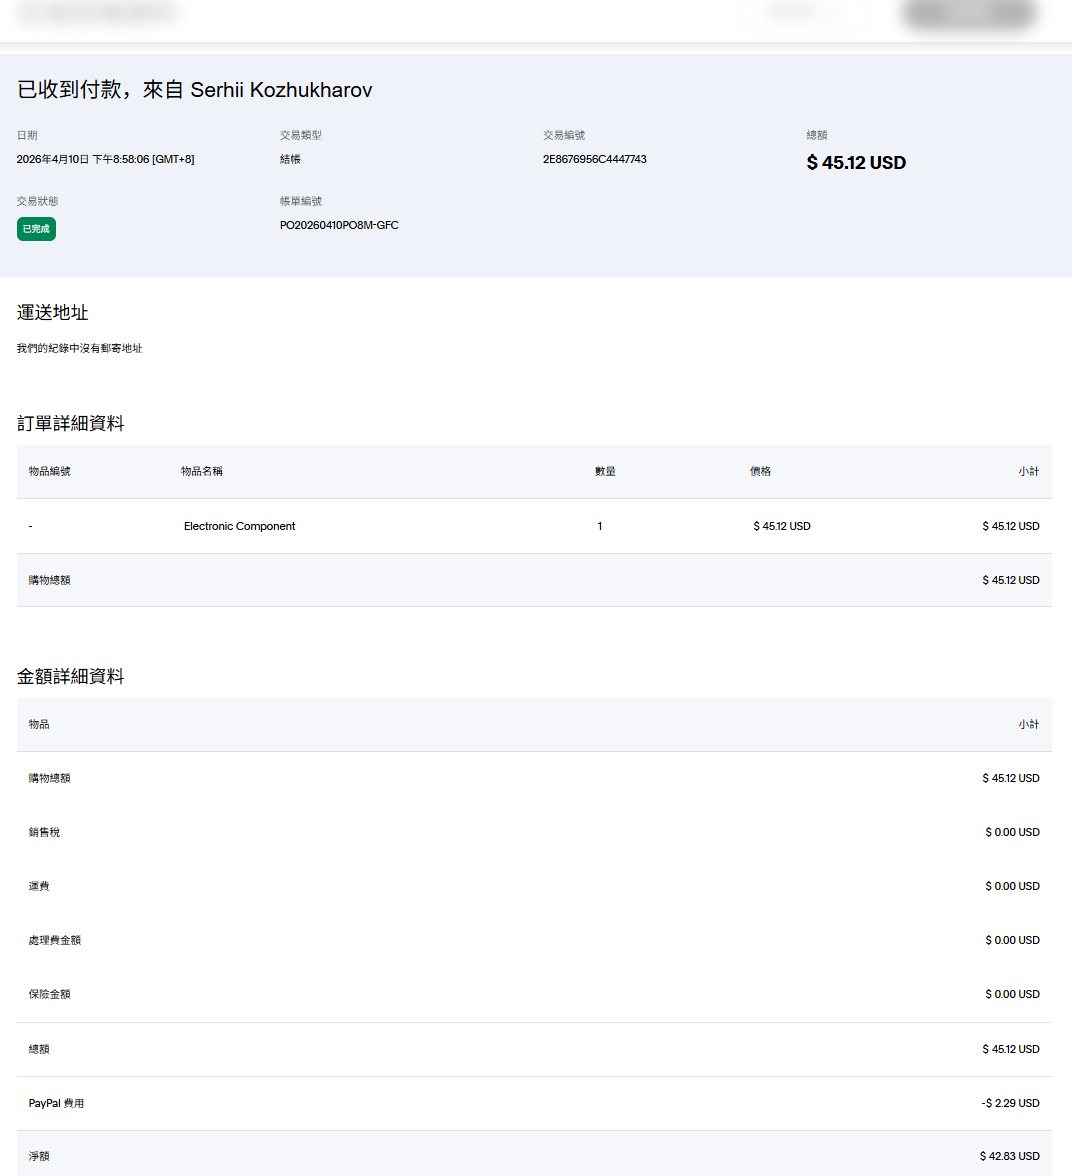This screenshot has height=1176, width=1072.
Task: Click the bold $45.12 USD total in summary
Action: point(856,163)
